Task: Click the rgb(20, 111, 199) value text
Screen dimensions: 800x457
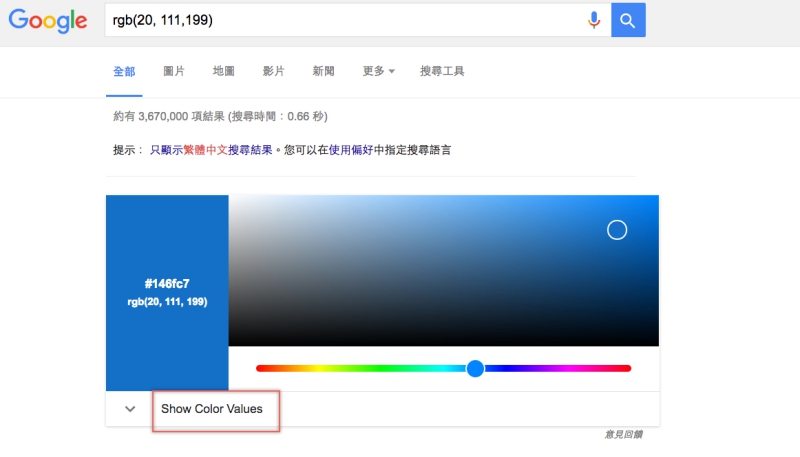Action: [x=167, y=302]
